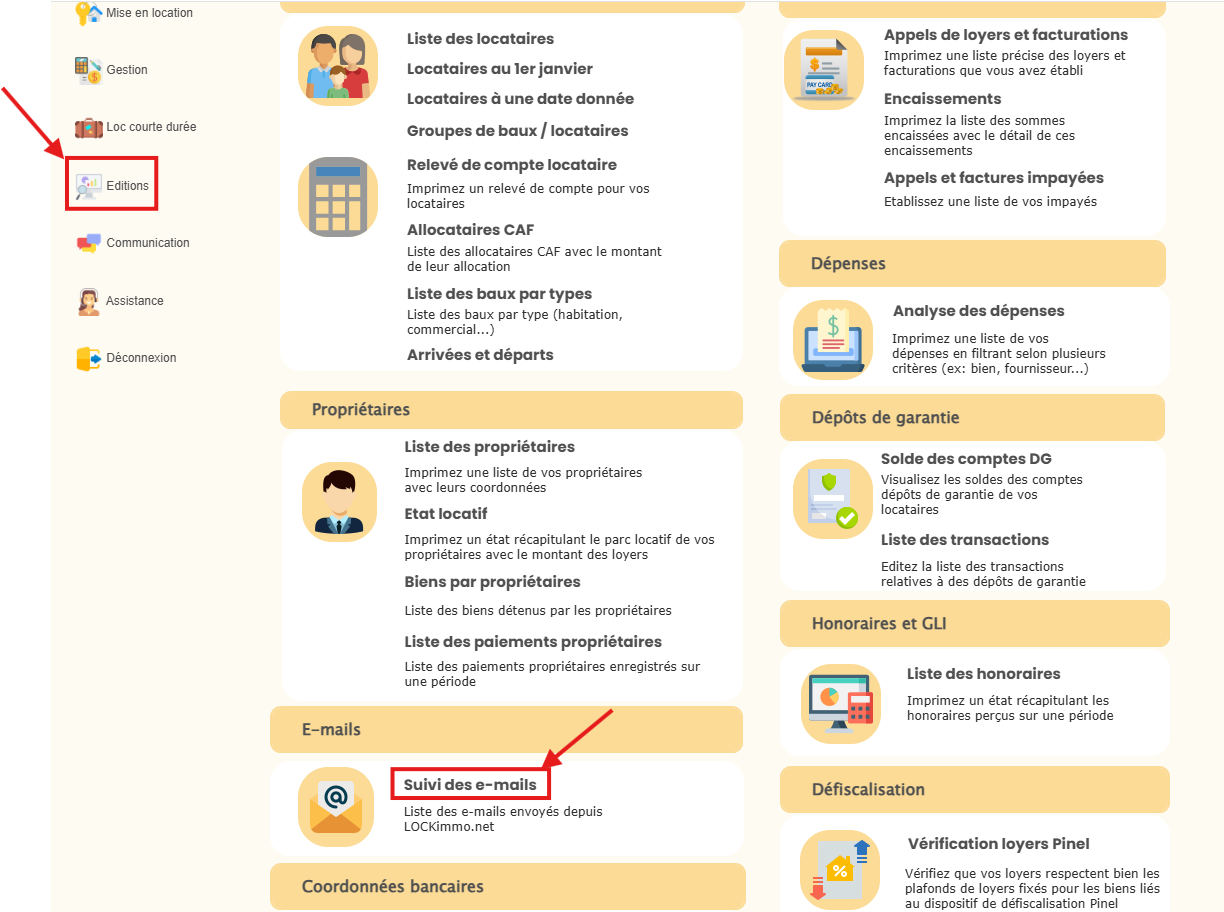The height and width of the screenshot is (912, 1224).
Task: Open Encaissements report
Action: click(x=943, y=99)
